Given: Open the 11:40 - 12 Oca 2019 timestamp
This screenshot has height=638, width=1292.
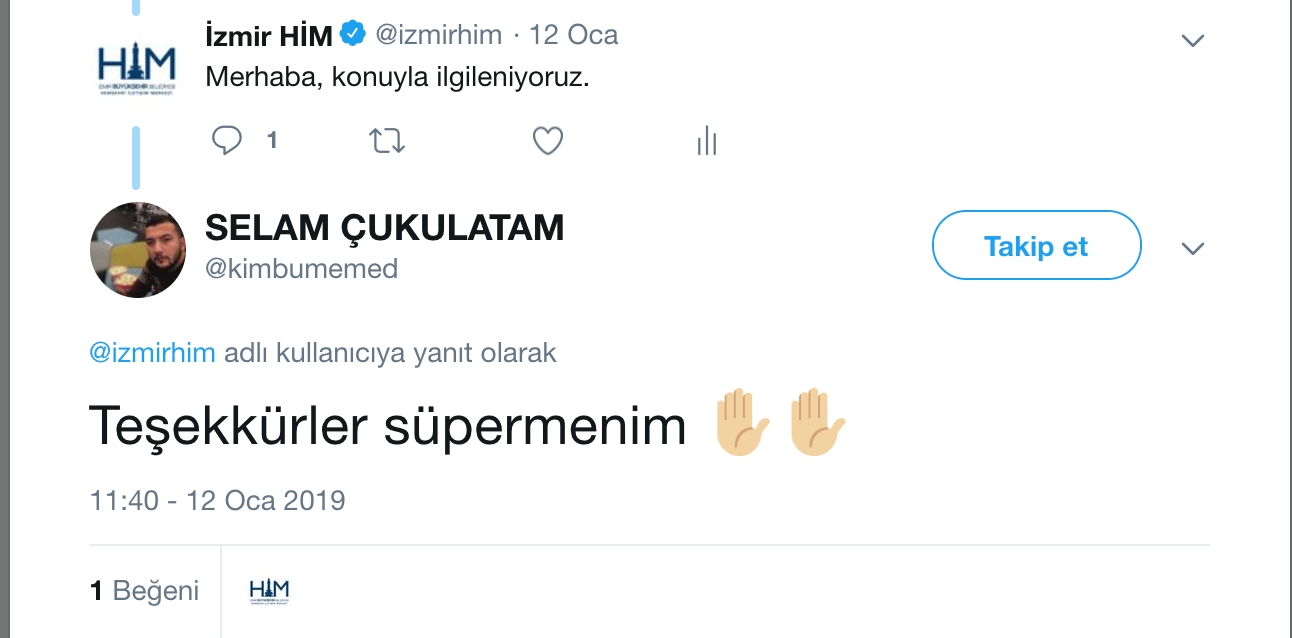Looking at the screenshot, I should point(217,500).
